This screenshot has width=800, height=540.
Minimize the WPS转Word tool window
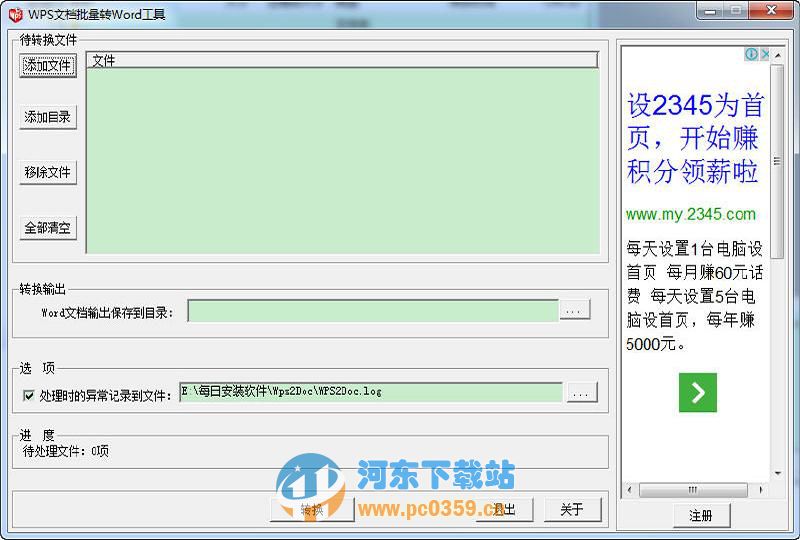pos(710,11)
